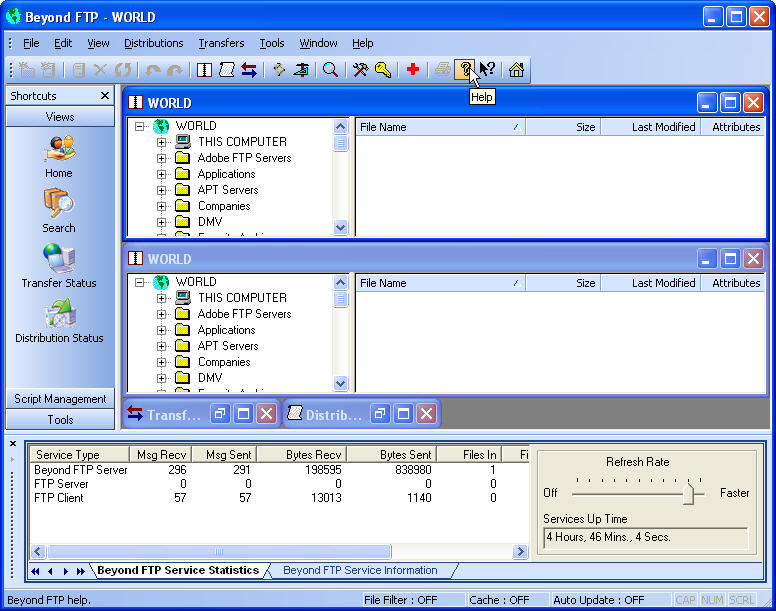Screen dimensions: 776x611
Task: Click the greyed-out refresh arrows toolbar icon
Action: [123, 70]
